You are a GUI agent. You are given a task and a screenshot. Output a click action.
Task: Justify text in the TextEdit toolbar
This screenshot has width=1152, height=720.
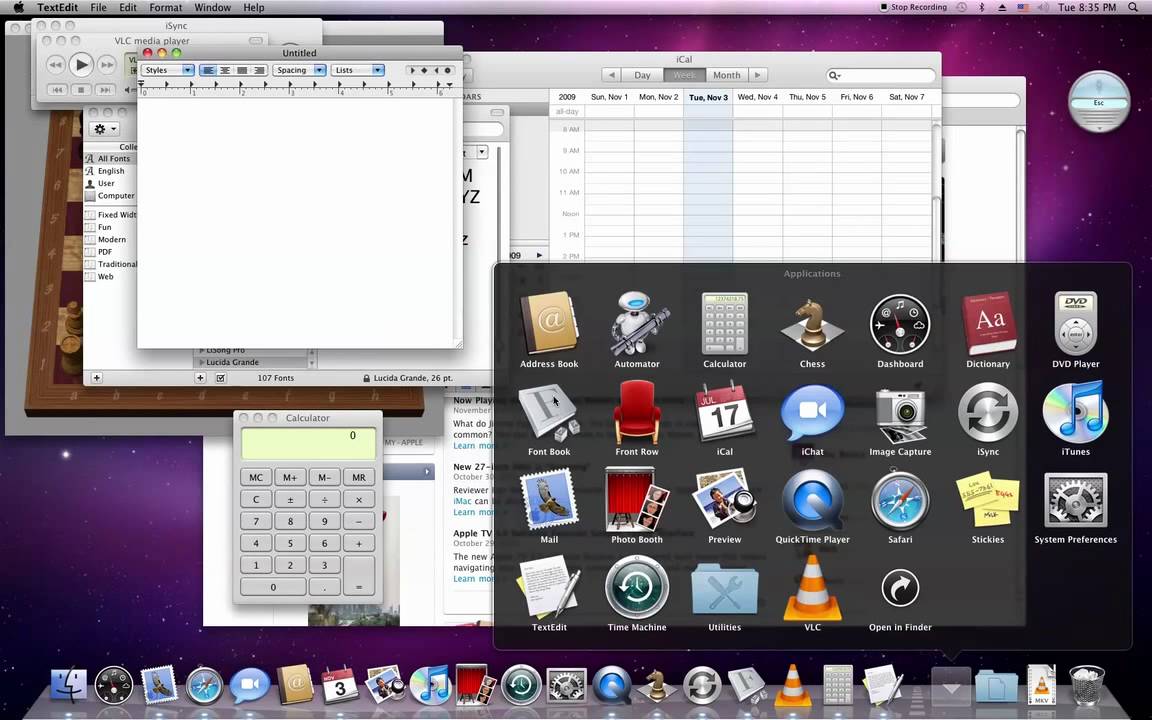tap(242, 70)
